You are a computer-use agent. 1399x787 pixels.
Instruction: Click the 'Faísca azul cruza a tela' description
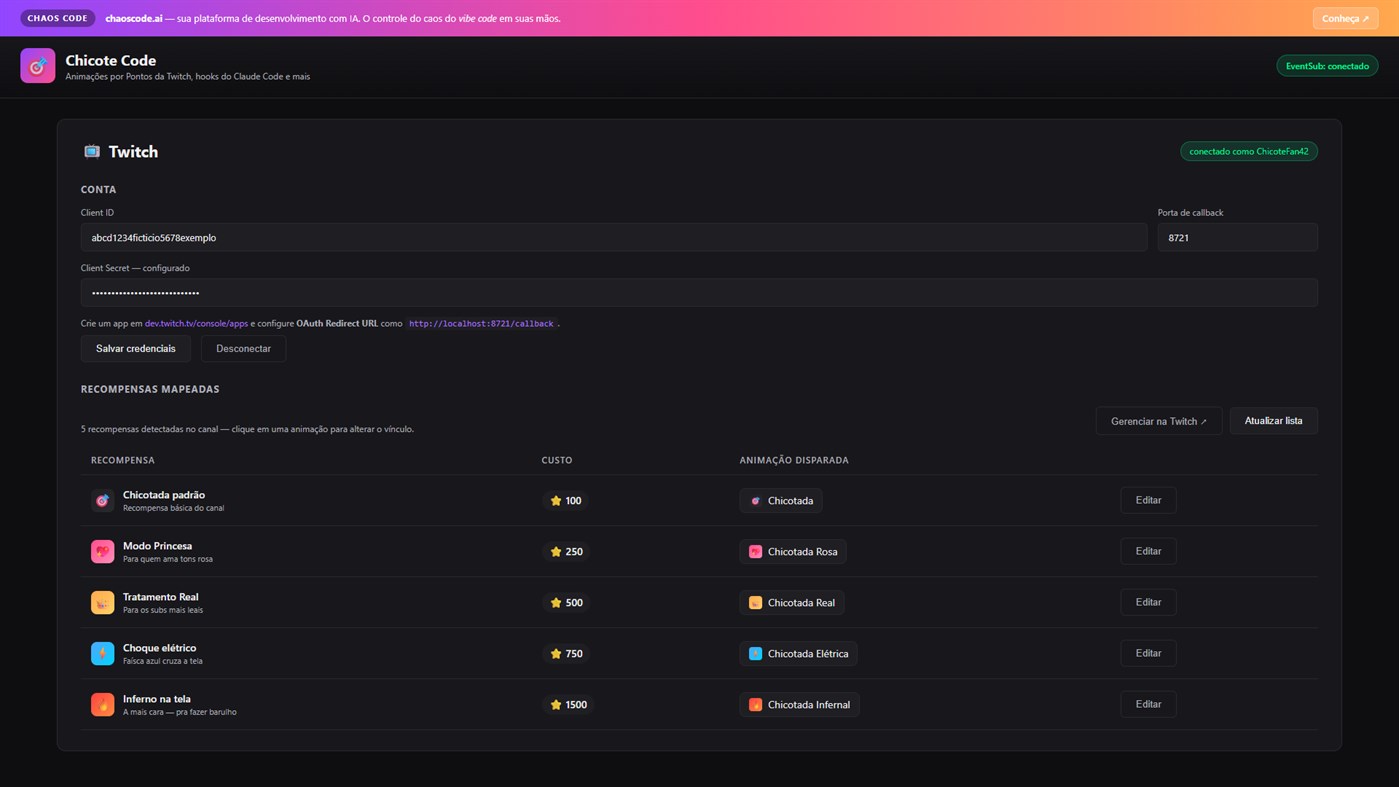[x=163, y=661]
